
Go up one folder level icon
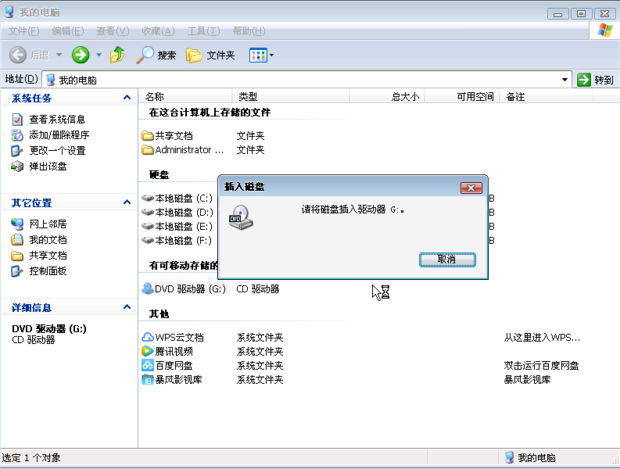(117, 55)
